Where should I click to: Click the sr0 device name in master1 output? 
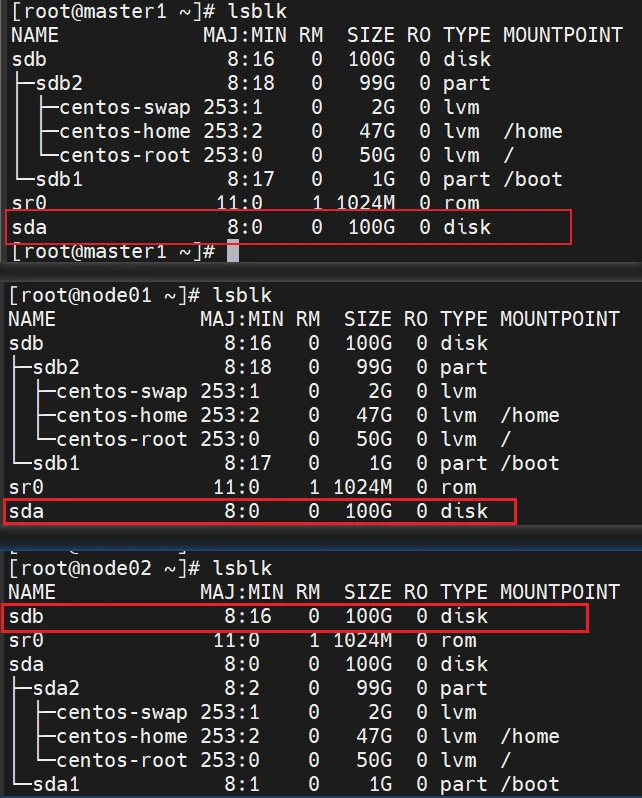29,203
